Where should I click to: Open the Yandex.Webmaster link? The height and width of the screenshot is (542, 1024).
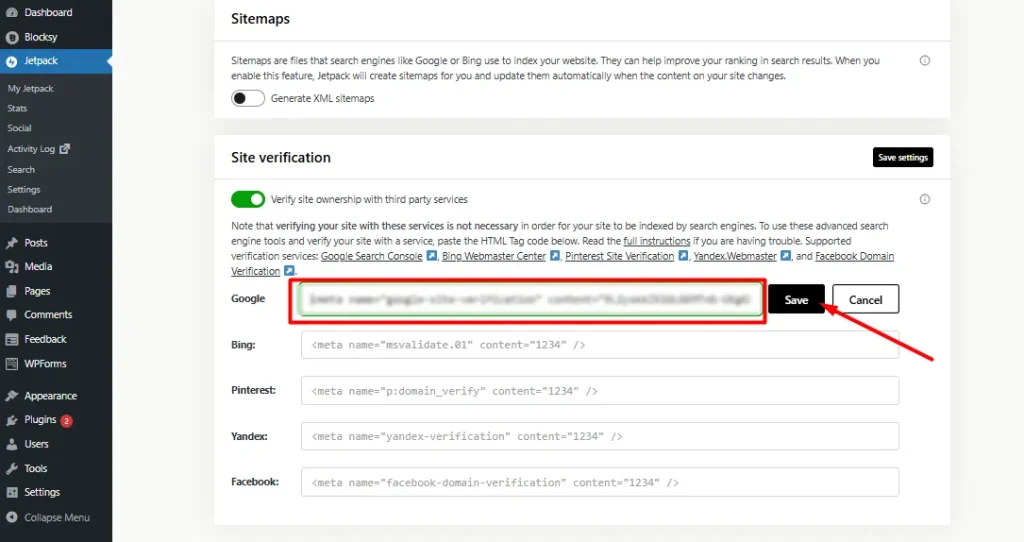pyautogui.click(x=735, y=256)
